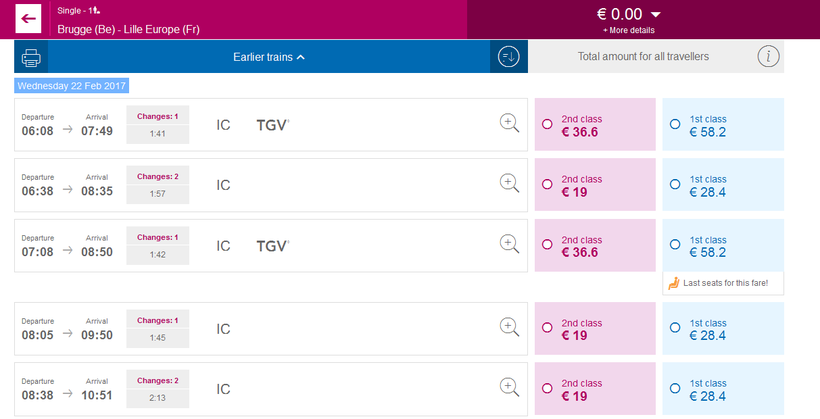Image resolution: width=820 pixels, height=419 pixels.
Task: Expand Earlier trains
Action: click(x=269, y=57)
